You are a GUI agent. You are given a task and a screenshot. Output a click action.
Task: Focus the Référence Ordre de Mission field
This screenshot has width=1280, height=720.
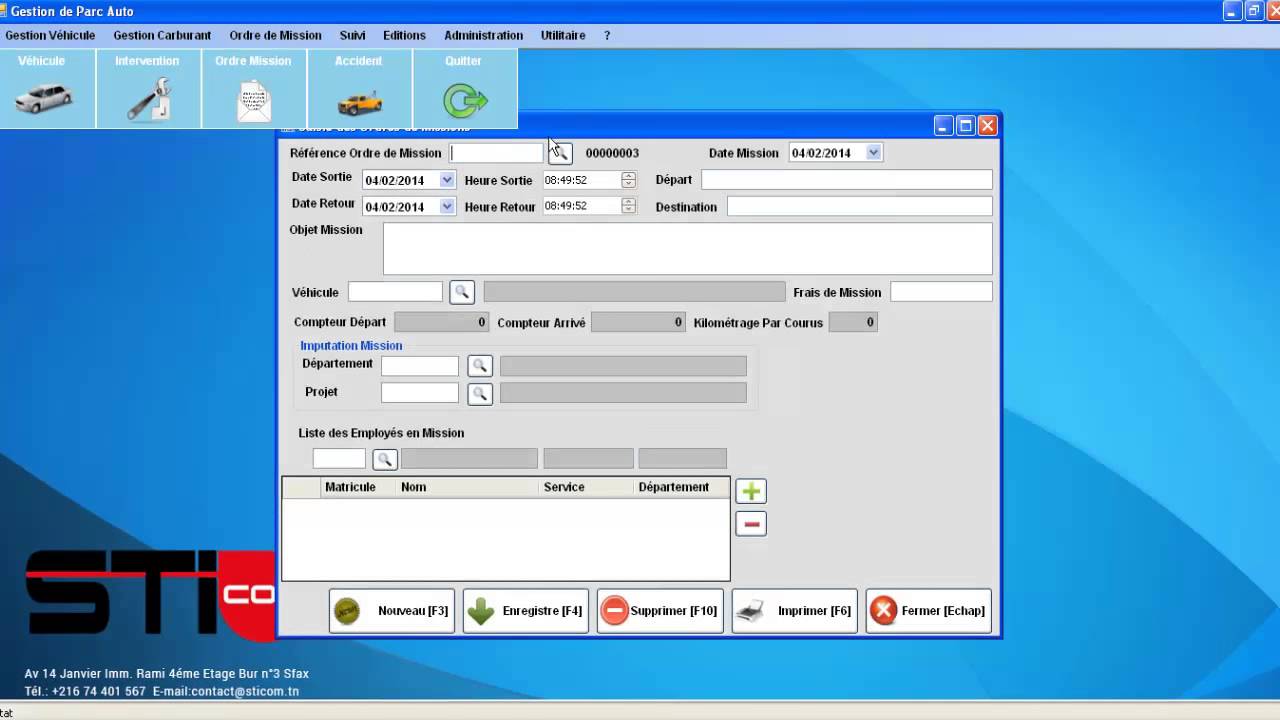497,153
